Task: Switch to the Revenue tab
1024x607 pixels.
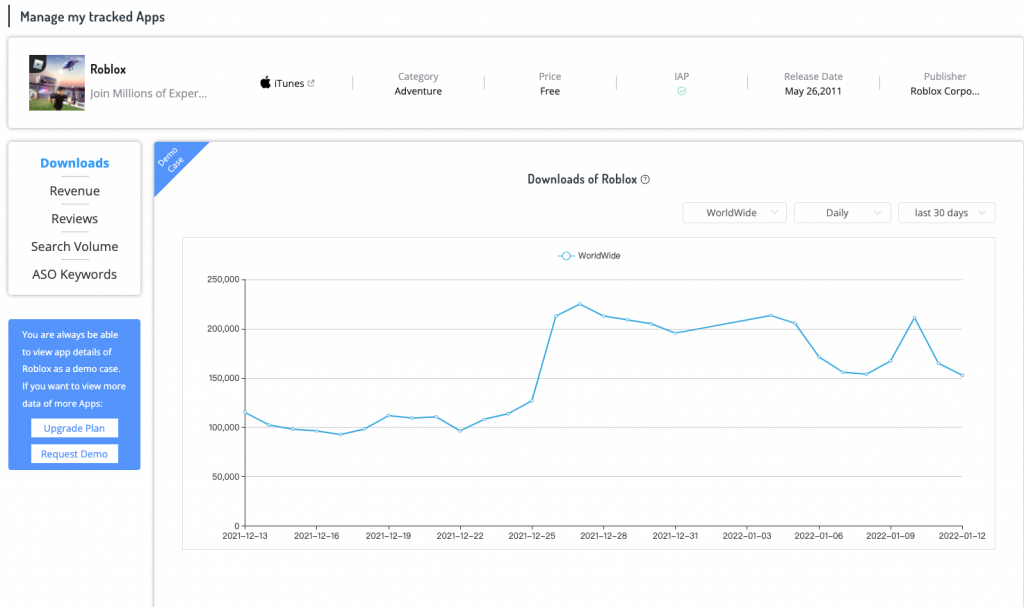Action: [75, 191]
